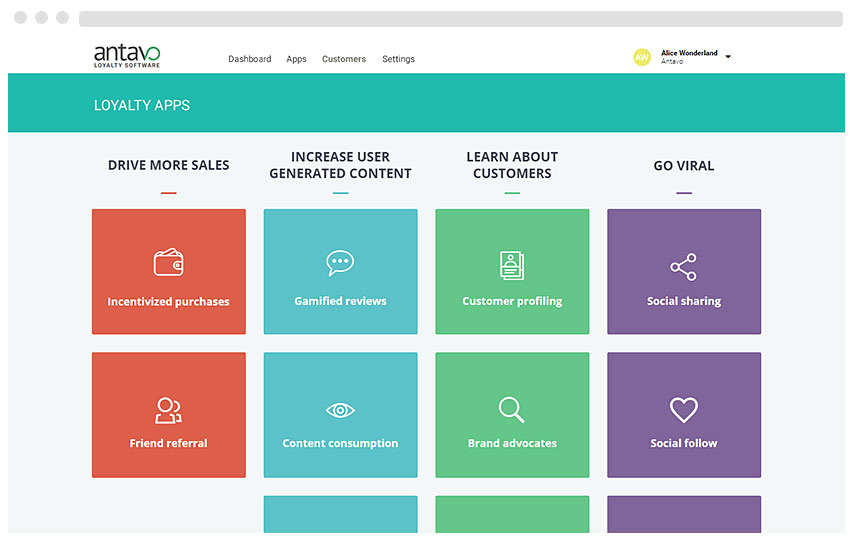This screenshot has height=540, width=853.
Task: Click the eye icon for Content consumption
Action: (340, 410)
